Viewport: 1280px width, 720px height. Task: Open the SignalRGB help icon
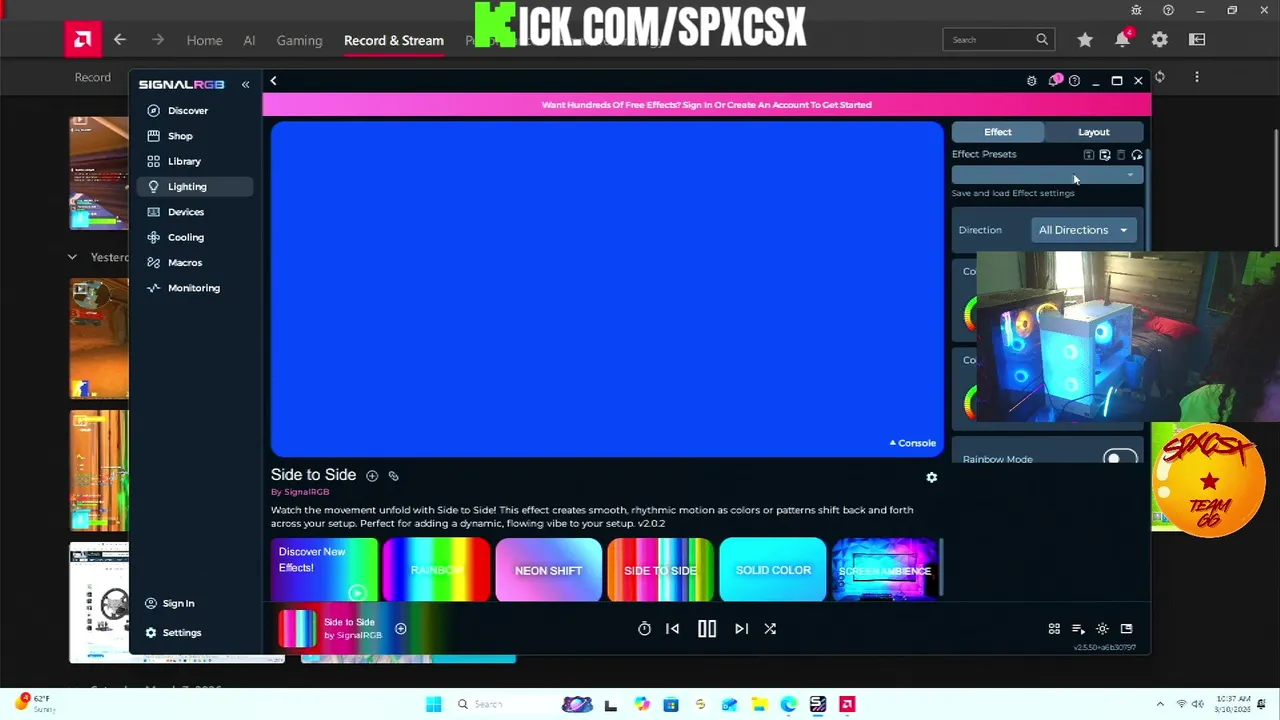click(x=1074, y=81)
